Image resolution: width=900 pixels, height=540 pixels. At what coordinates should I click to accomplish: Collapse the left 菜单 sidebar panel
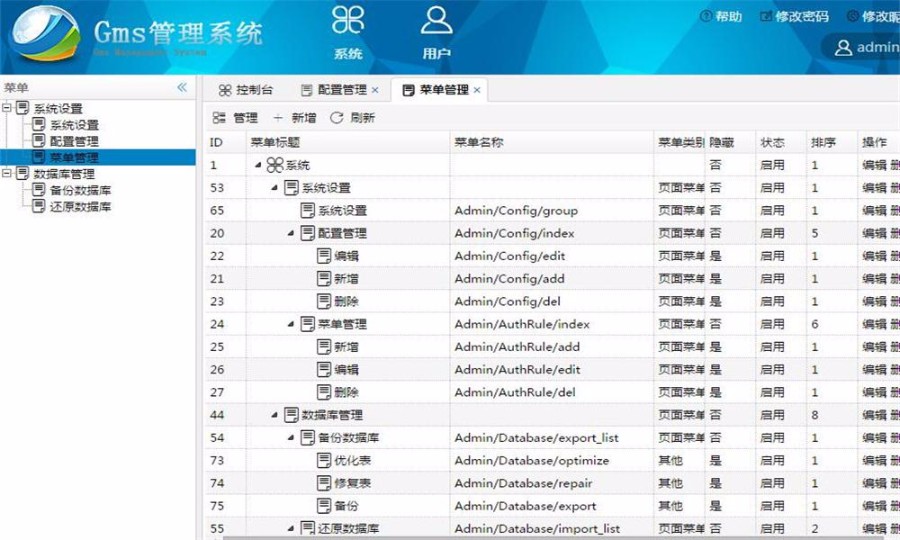[x=182, y=87]
